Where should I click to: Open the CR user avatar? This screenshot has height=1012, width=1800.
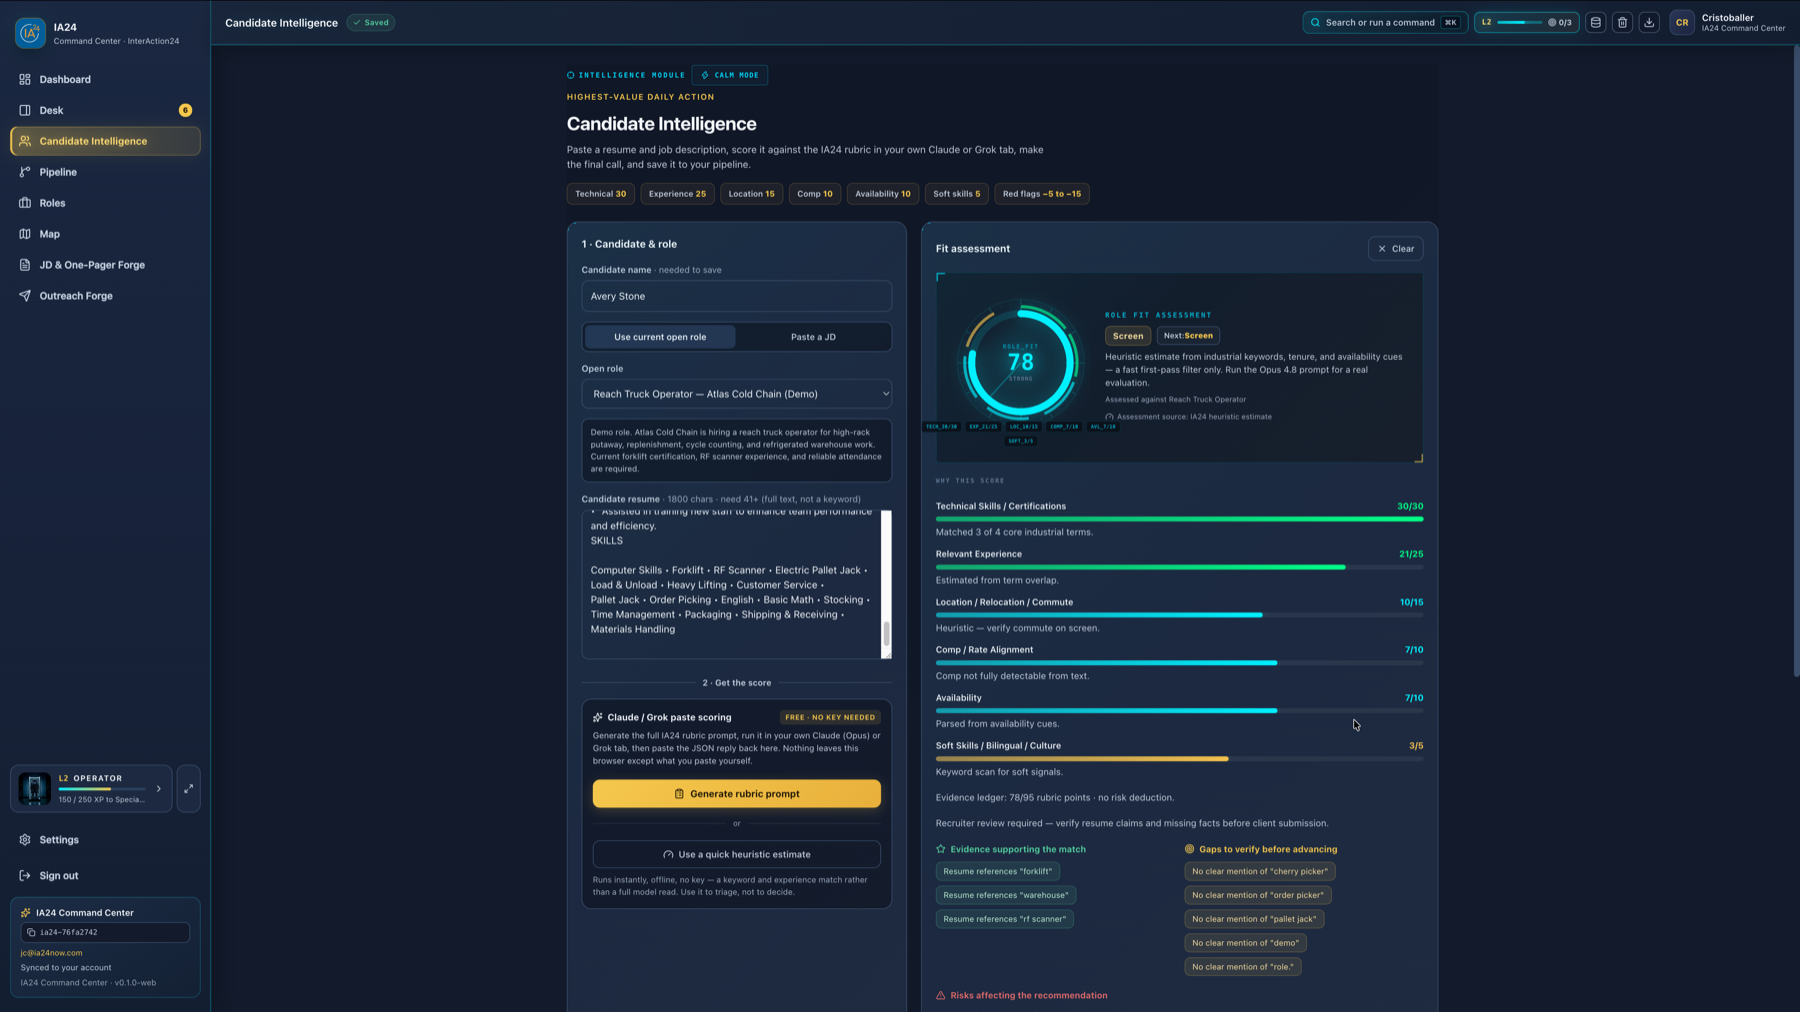1682,22
